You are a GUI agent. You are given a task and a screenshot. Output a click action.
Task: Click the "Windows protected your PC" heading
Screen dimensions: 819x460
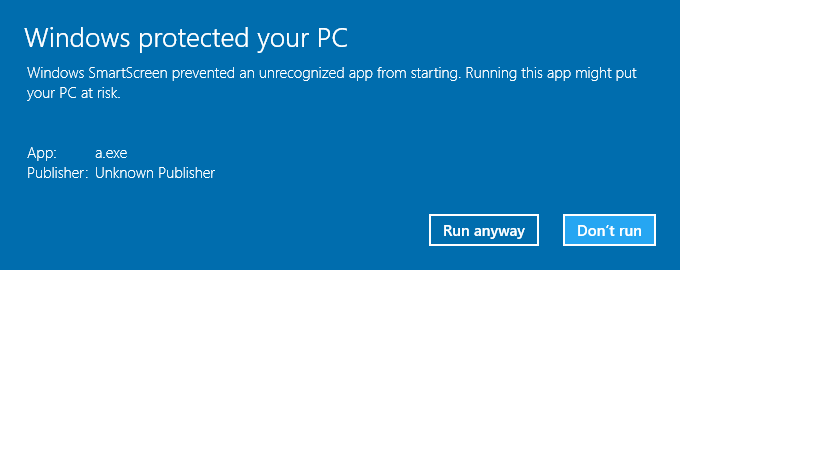[186, 38]
